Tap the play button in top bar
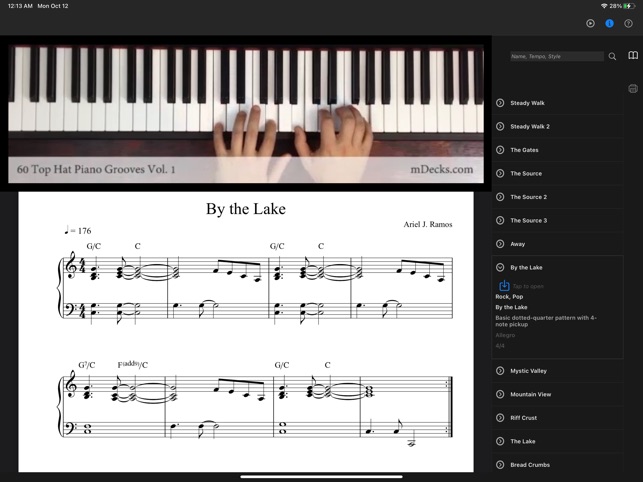 590,23
